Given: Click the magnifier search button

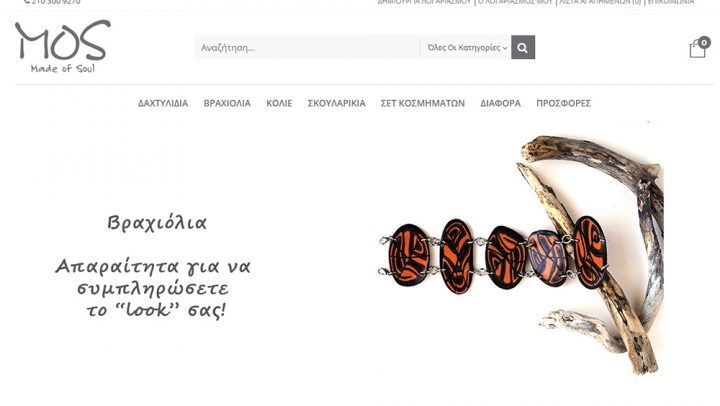Looking at the screenshot, I should coord(523,47).
